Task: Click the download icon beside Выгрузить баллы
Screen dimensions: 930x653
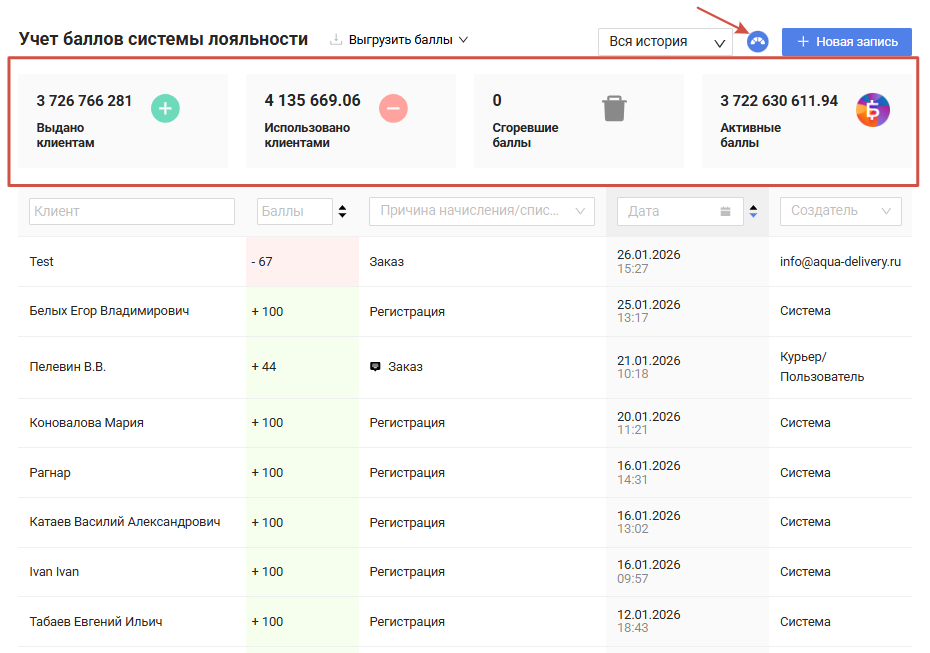Action: pyautogui.click(x=336, y=41)
